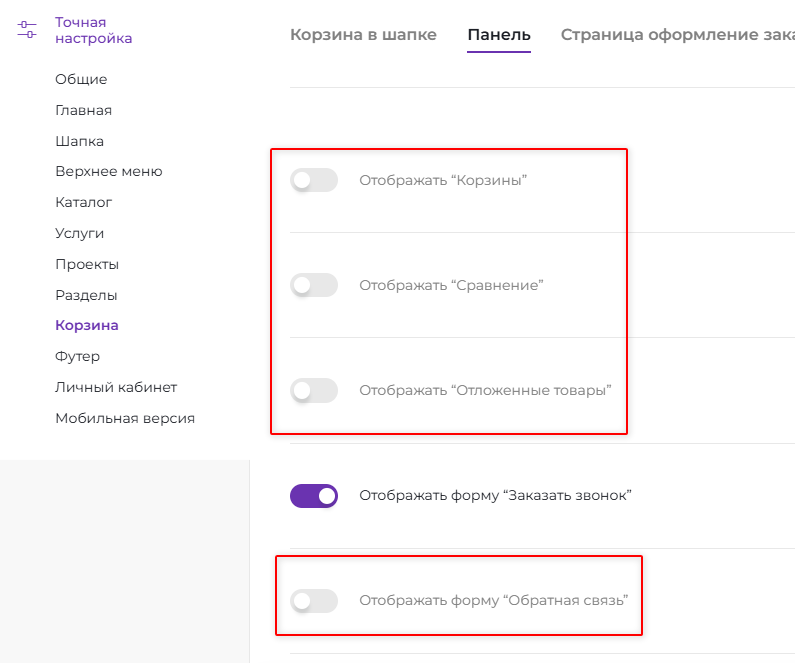
Task: Select "Разделы" in the sidebar menu
Action: click(86, 295)
